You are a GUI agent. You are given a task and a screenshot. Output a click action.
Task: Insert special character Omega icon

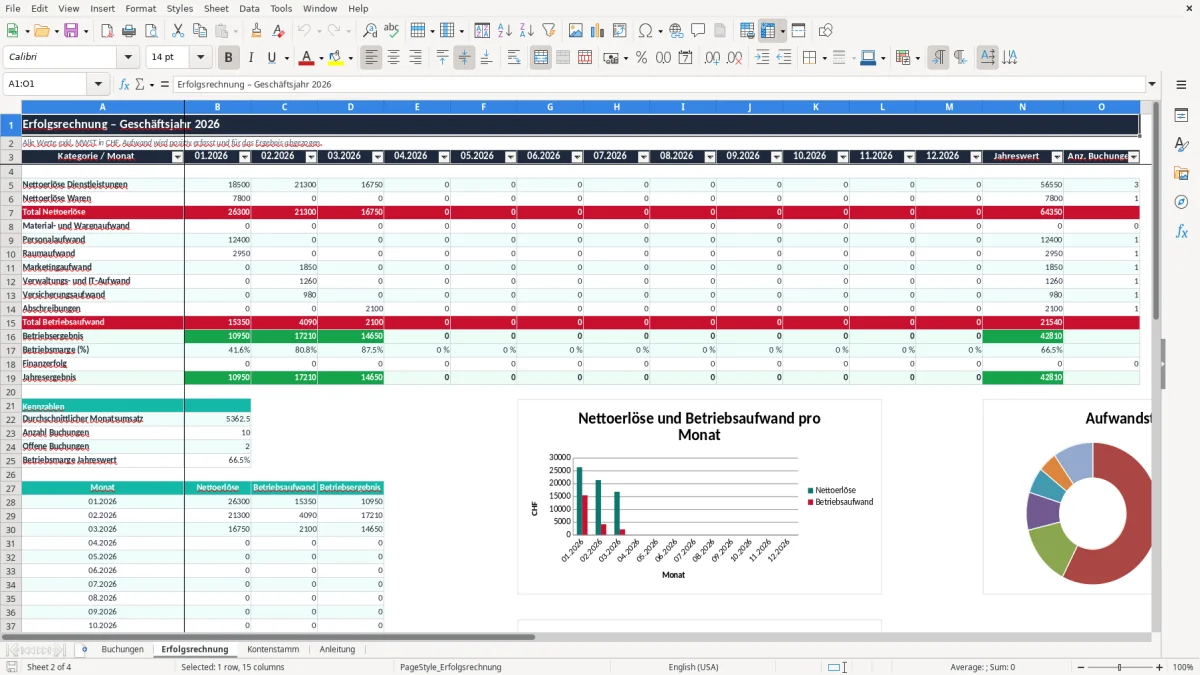pyautogui.click(x=645, y=31)
